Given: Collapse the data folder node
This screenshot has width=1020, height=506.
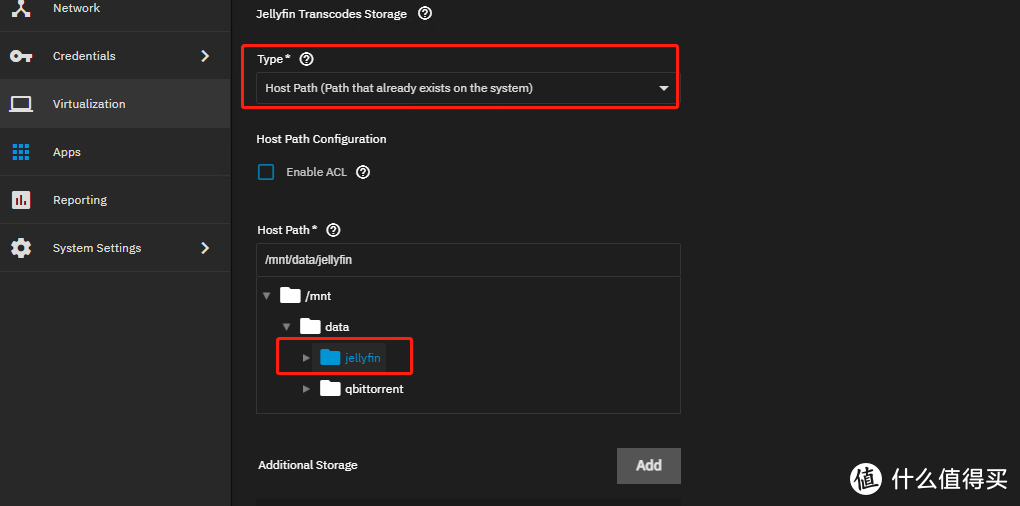Looking at the screenshot, I should 286,327.
